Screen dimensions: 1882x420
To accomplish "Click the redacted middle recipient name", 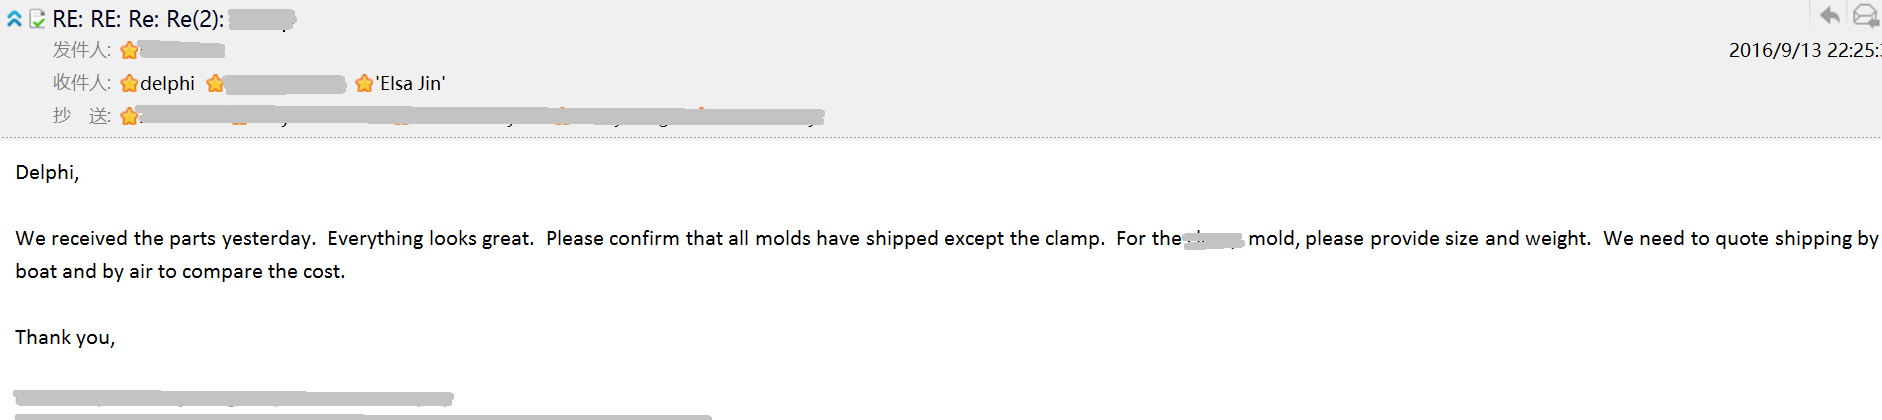I will pyautogui.click(x=286, y=84).
